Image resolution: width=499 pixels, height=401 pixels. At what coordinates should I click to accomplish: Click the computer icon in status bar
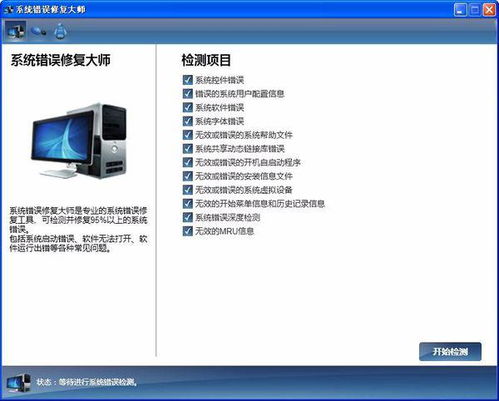click(x=19, y=382)
